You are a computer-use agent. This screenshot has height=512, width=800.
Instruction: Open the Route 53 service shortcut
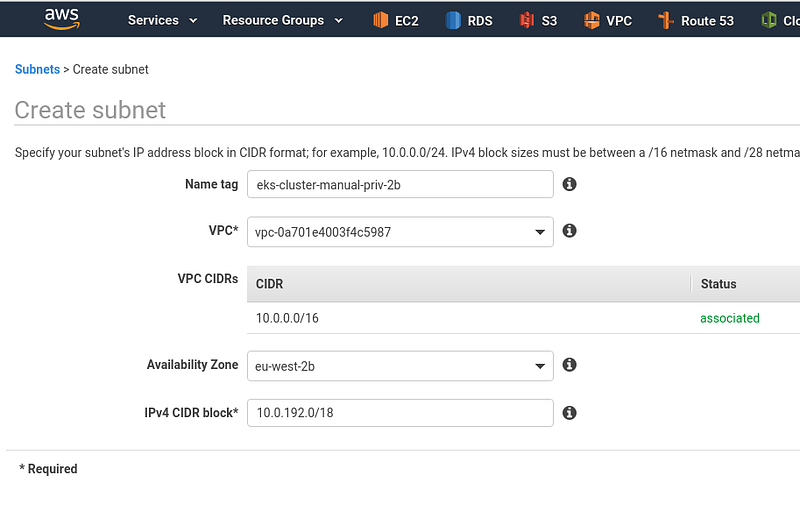point(696,20)
